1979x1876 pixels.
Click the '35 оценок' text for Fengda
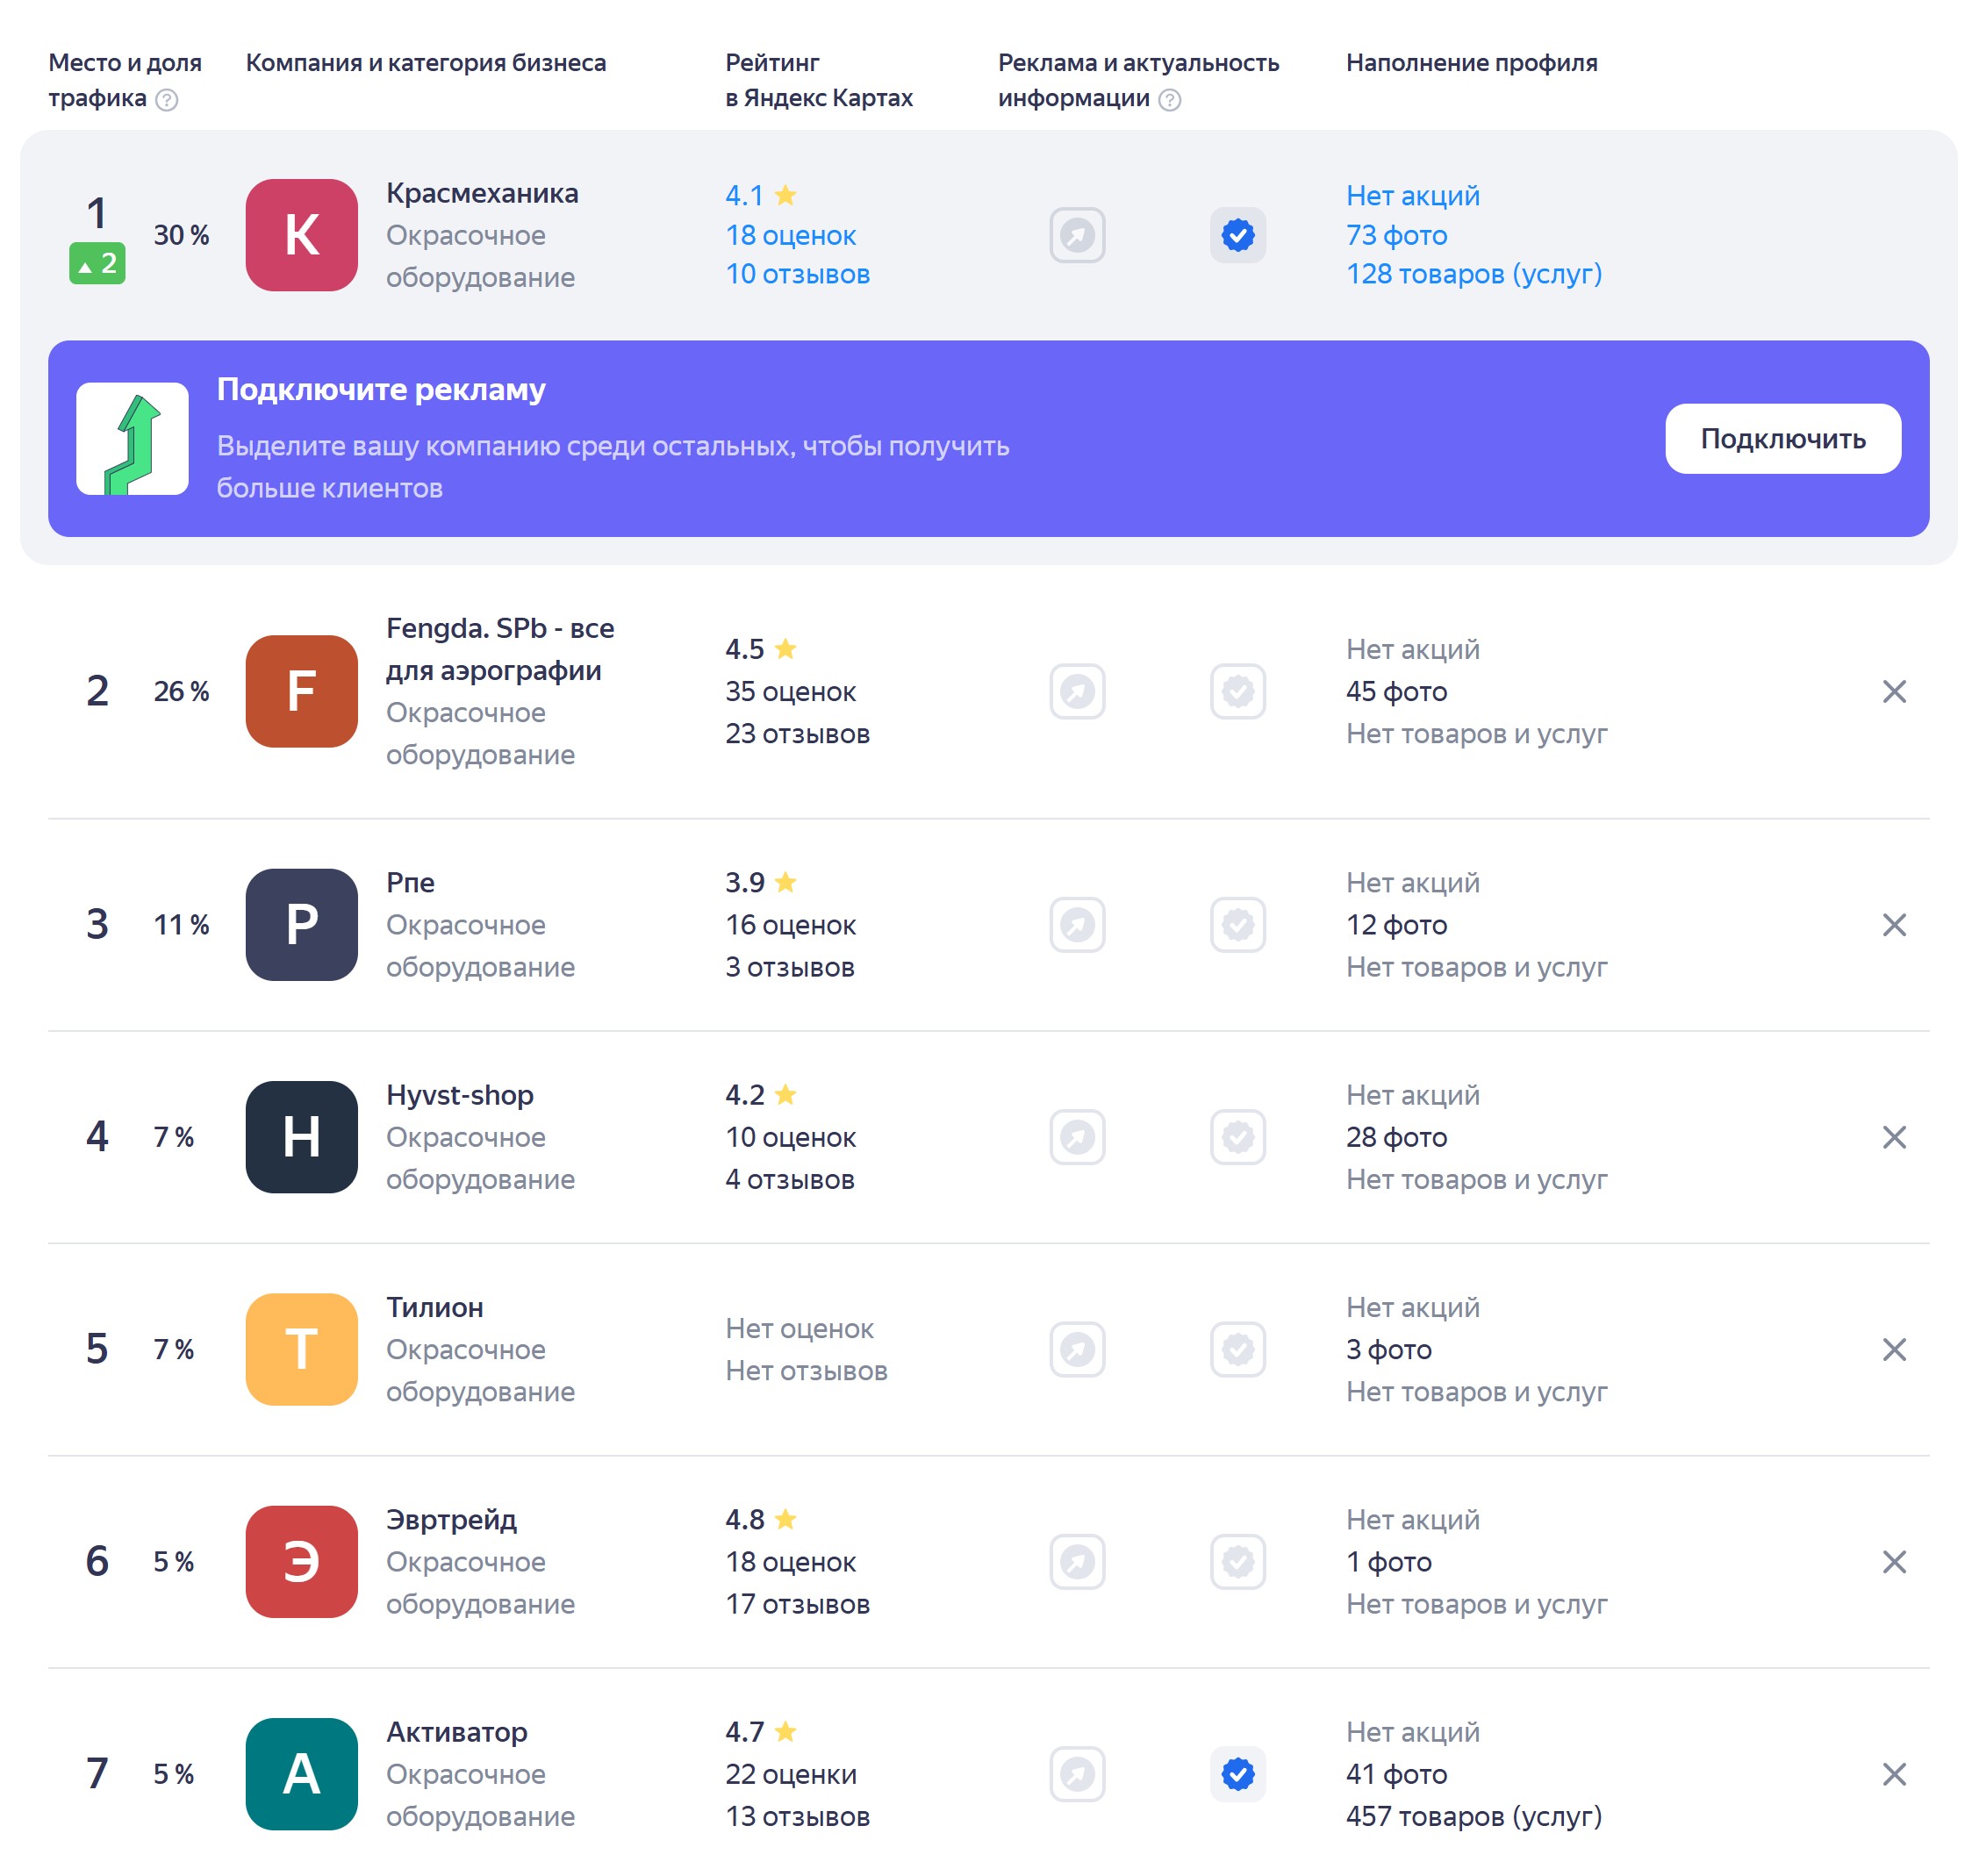[790, 691]
